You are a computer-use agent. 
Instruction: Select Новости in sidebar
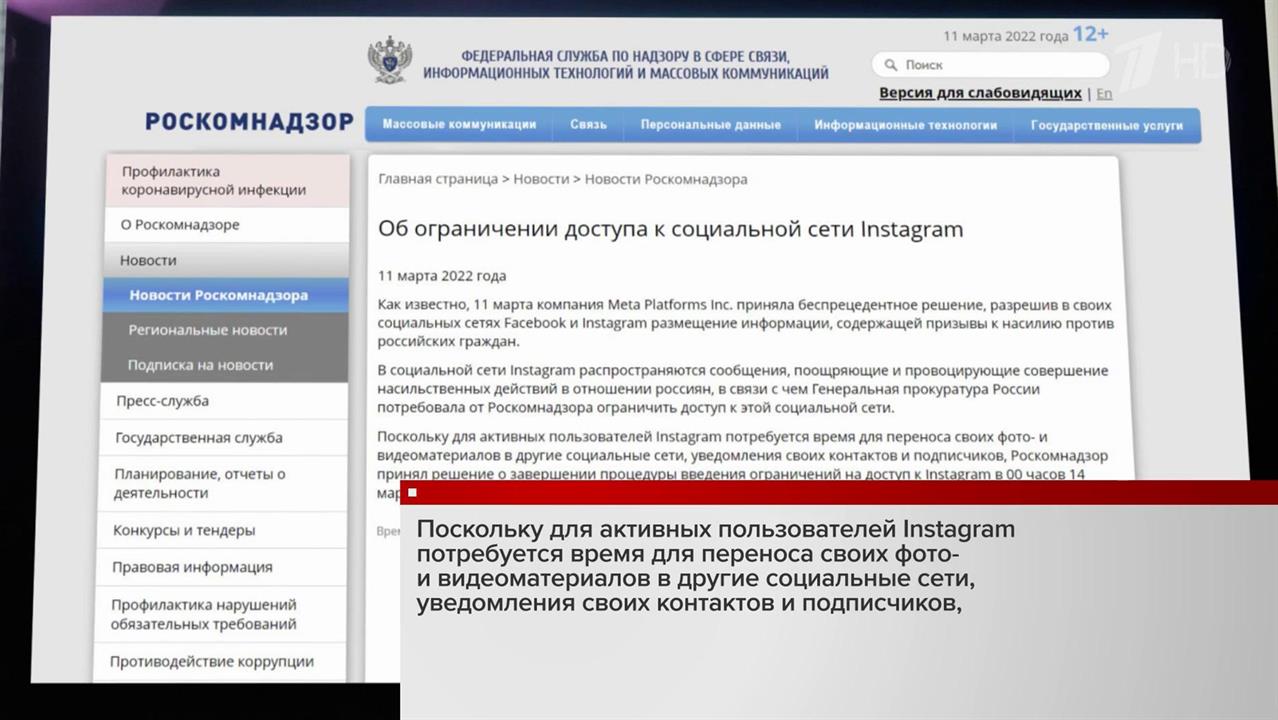point(227,260)
